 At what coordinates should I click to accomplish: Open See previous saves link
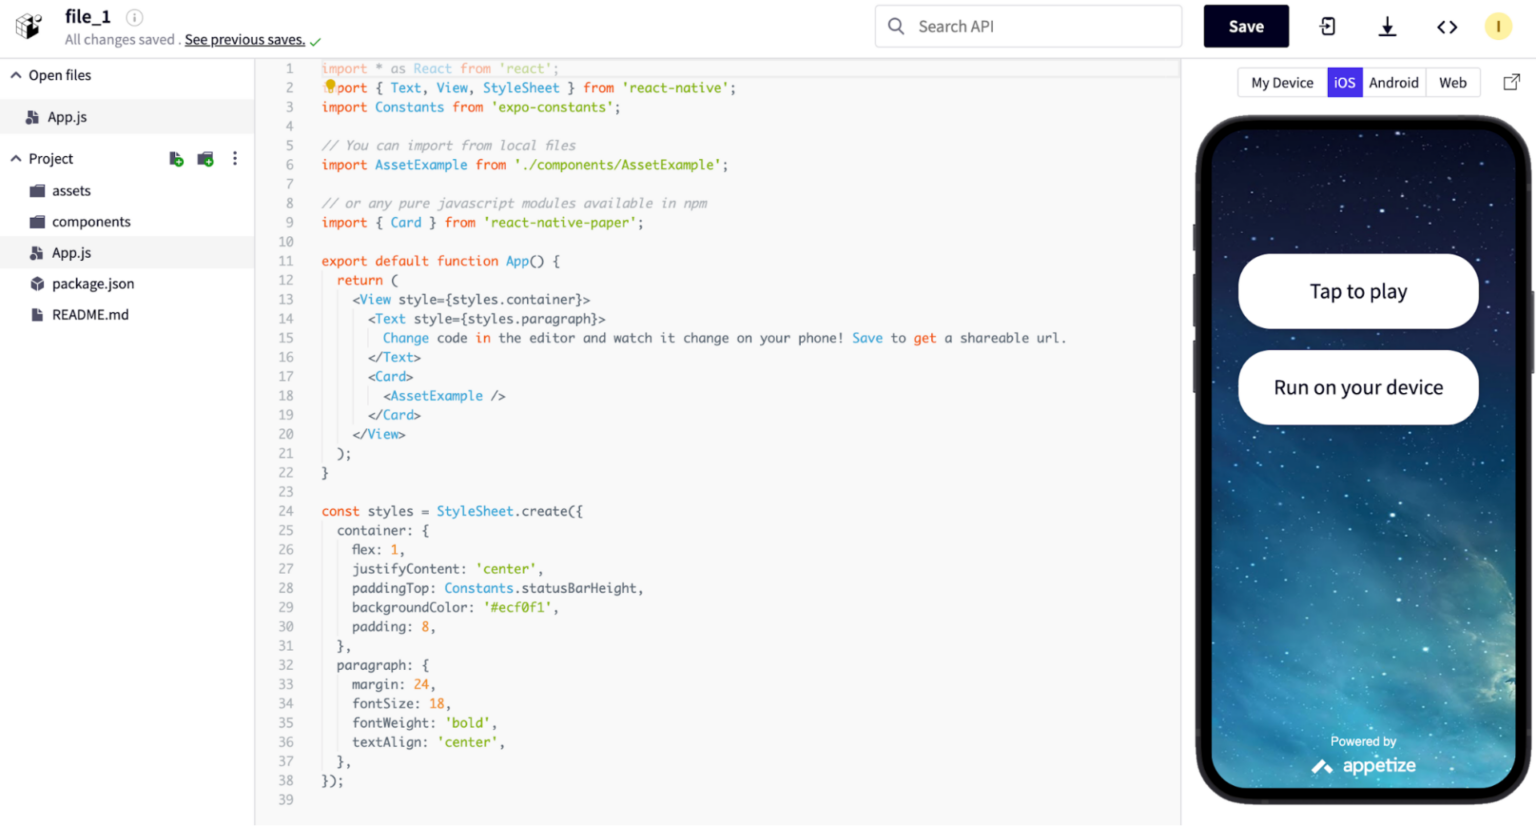click(247, 39)
